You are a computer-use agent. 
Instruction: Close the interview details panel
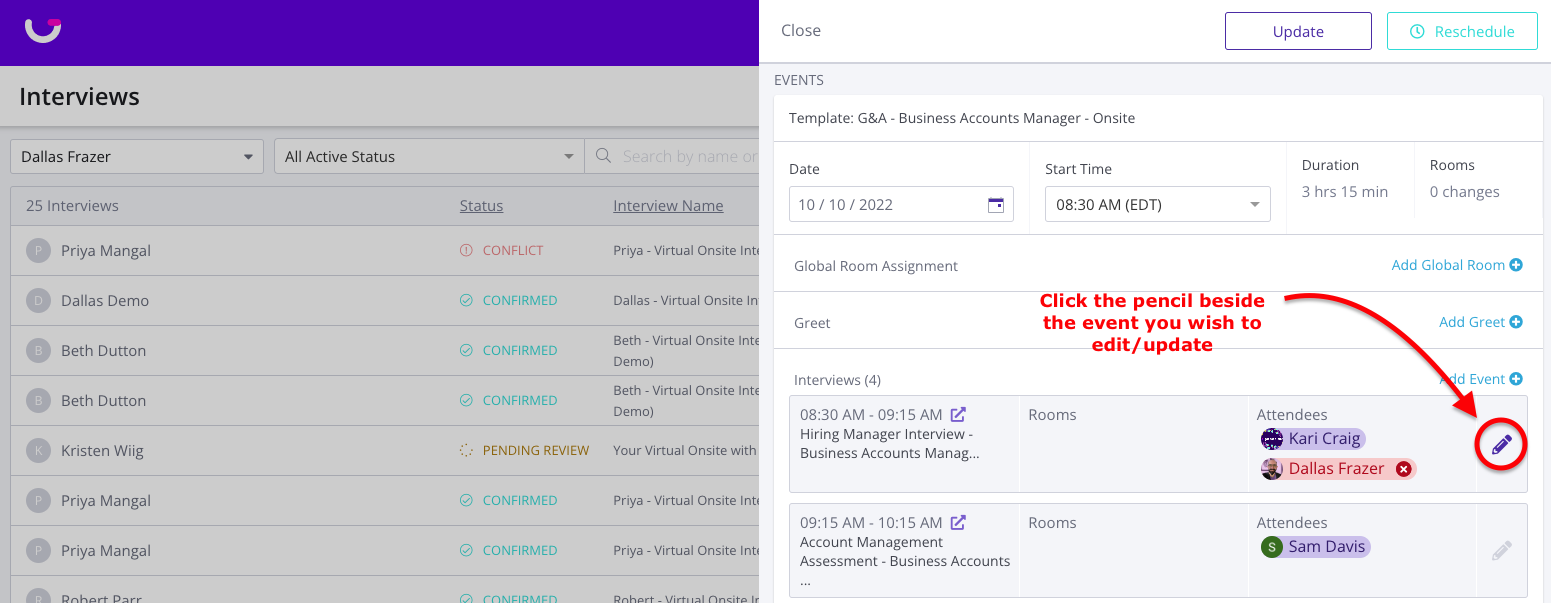coord(801,31)
